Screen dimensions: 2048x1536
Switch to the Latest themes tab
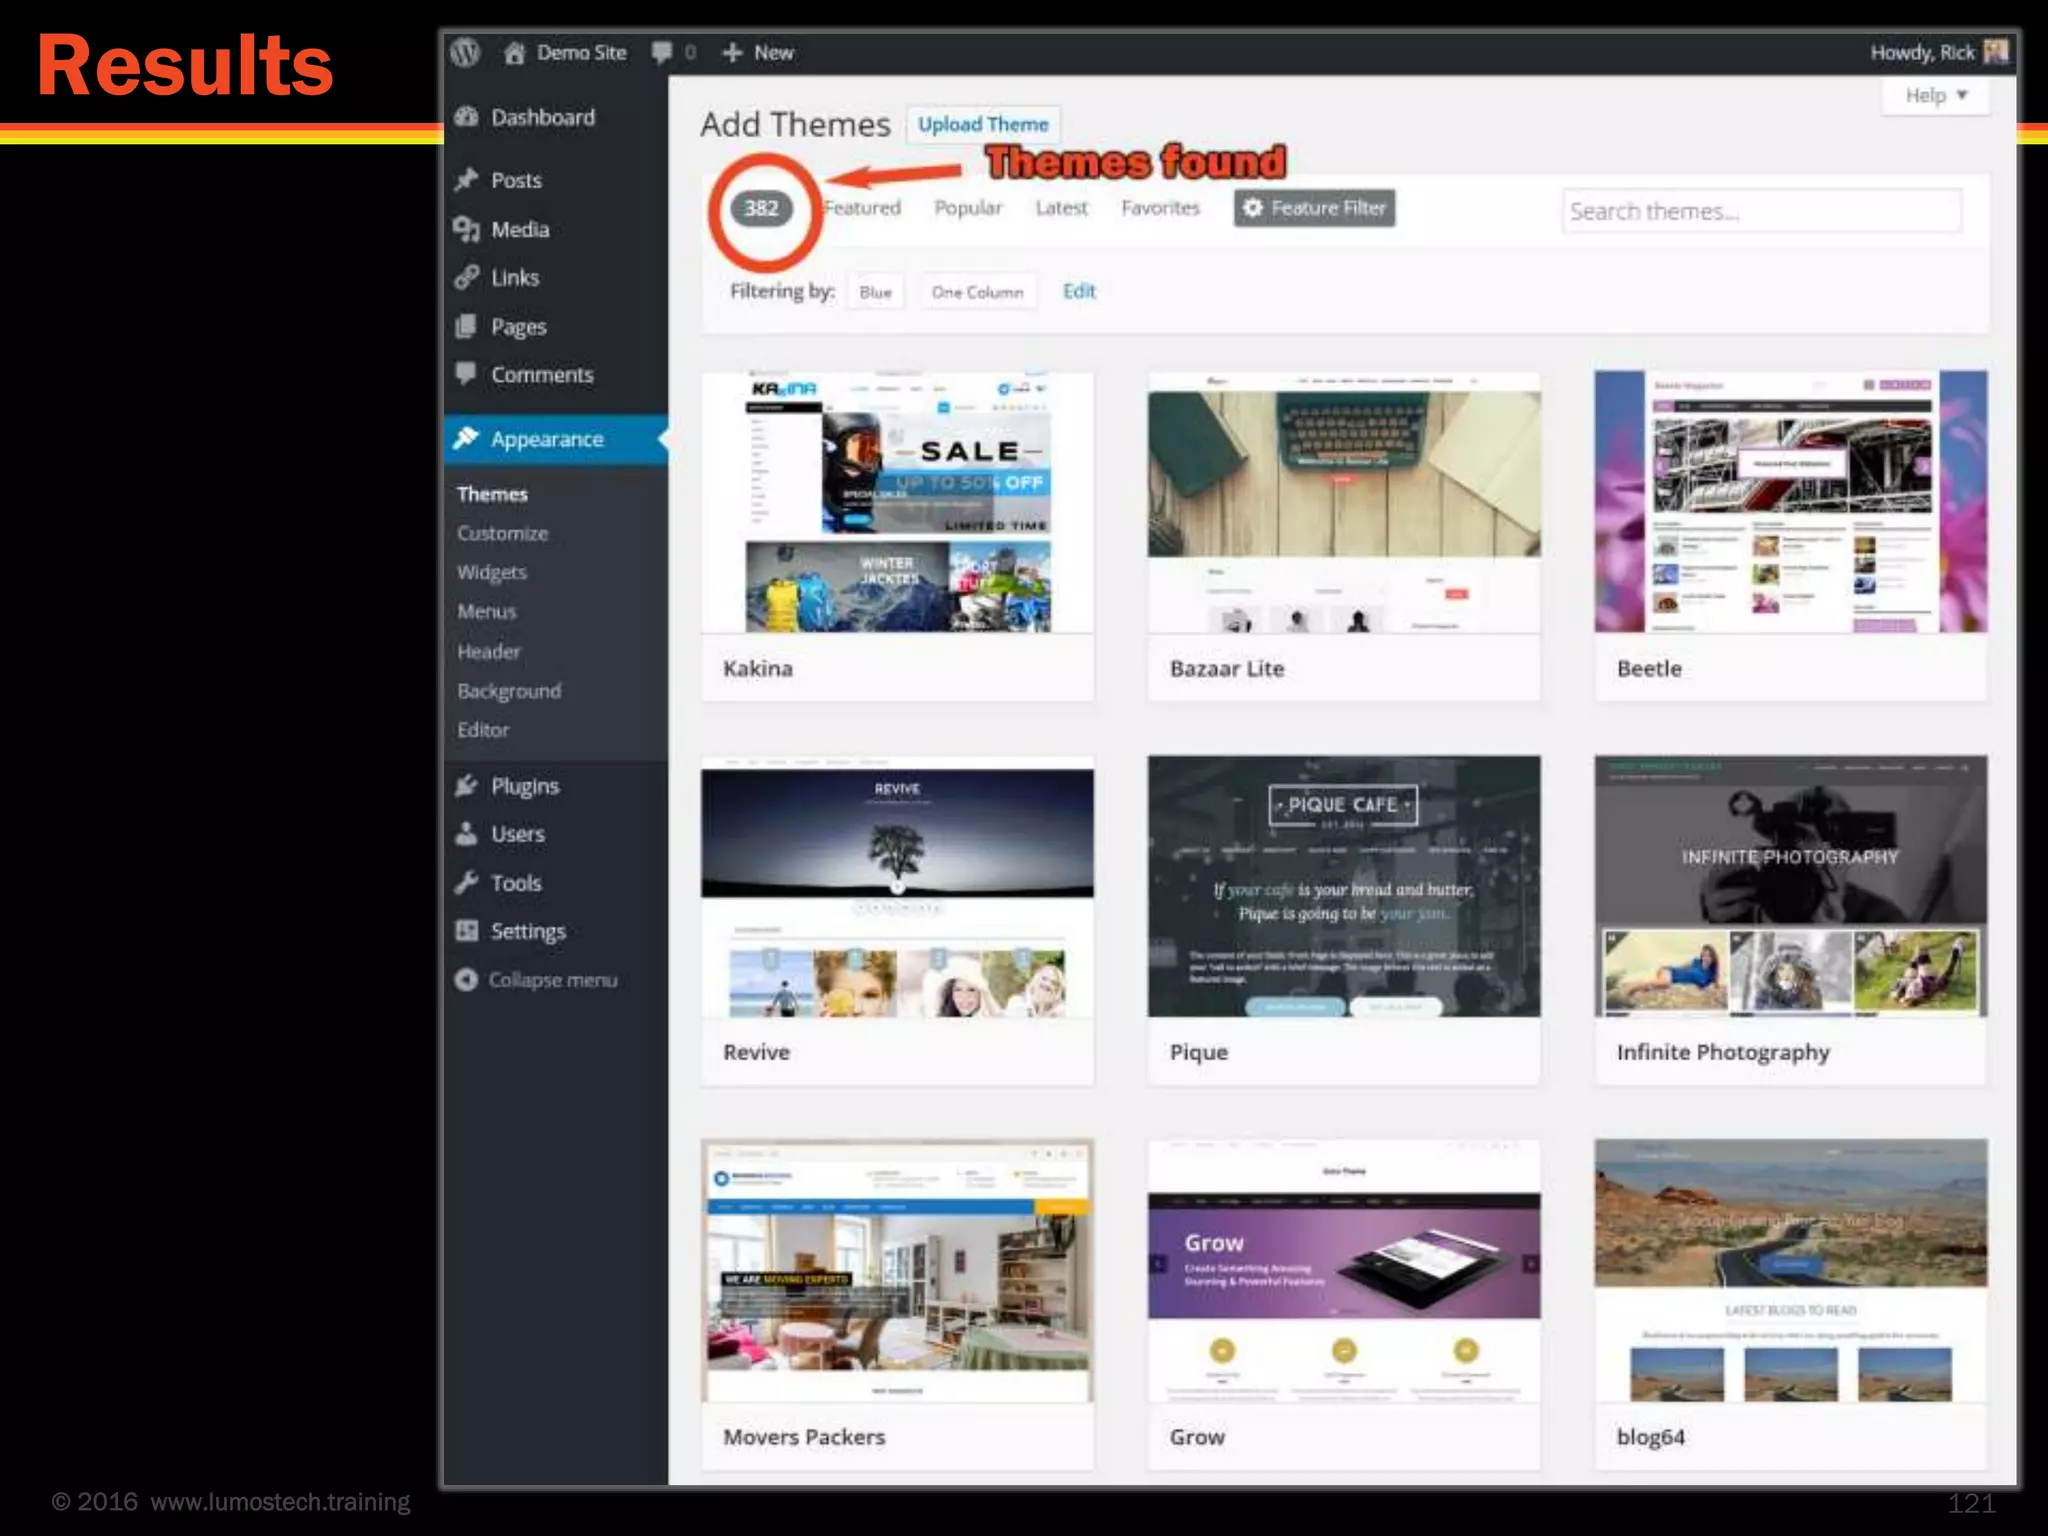[1061, 208]
